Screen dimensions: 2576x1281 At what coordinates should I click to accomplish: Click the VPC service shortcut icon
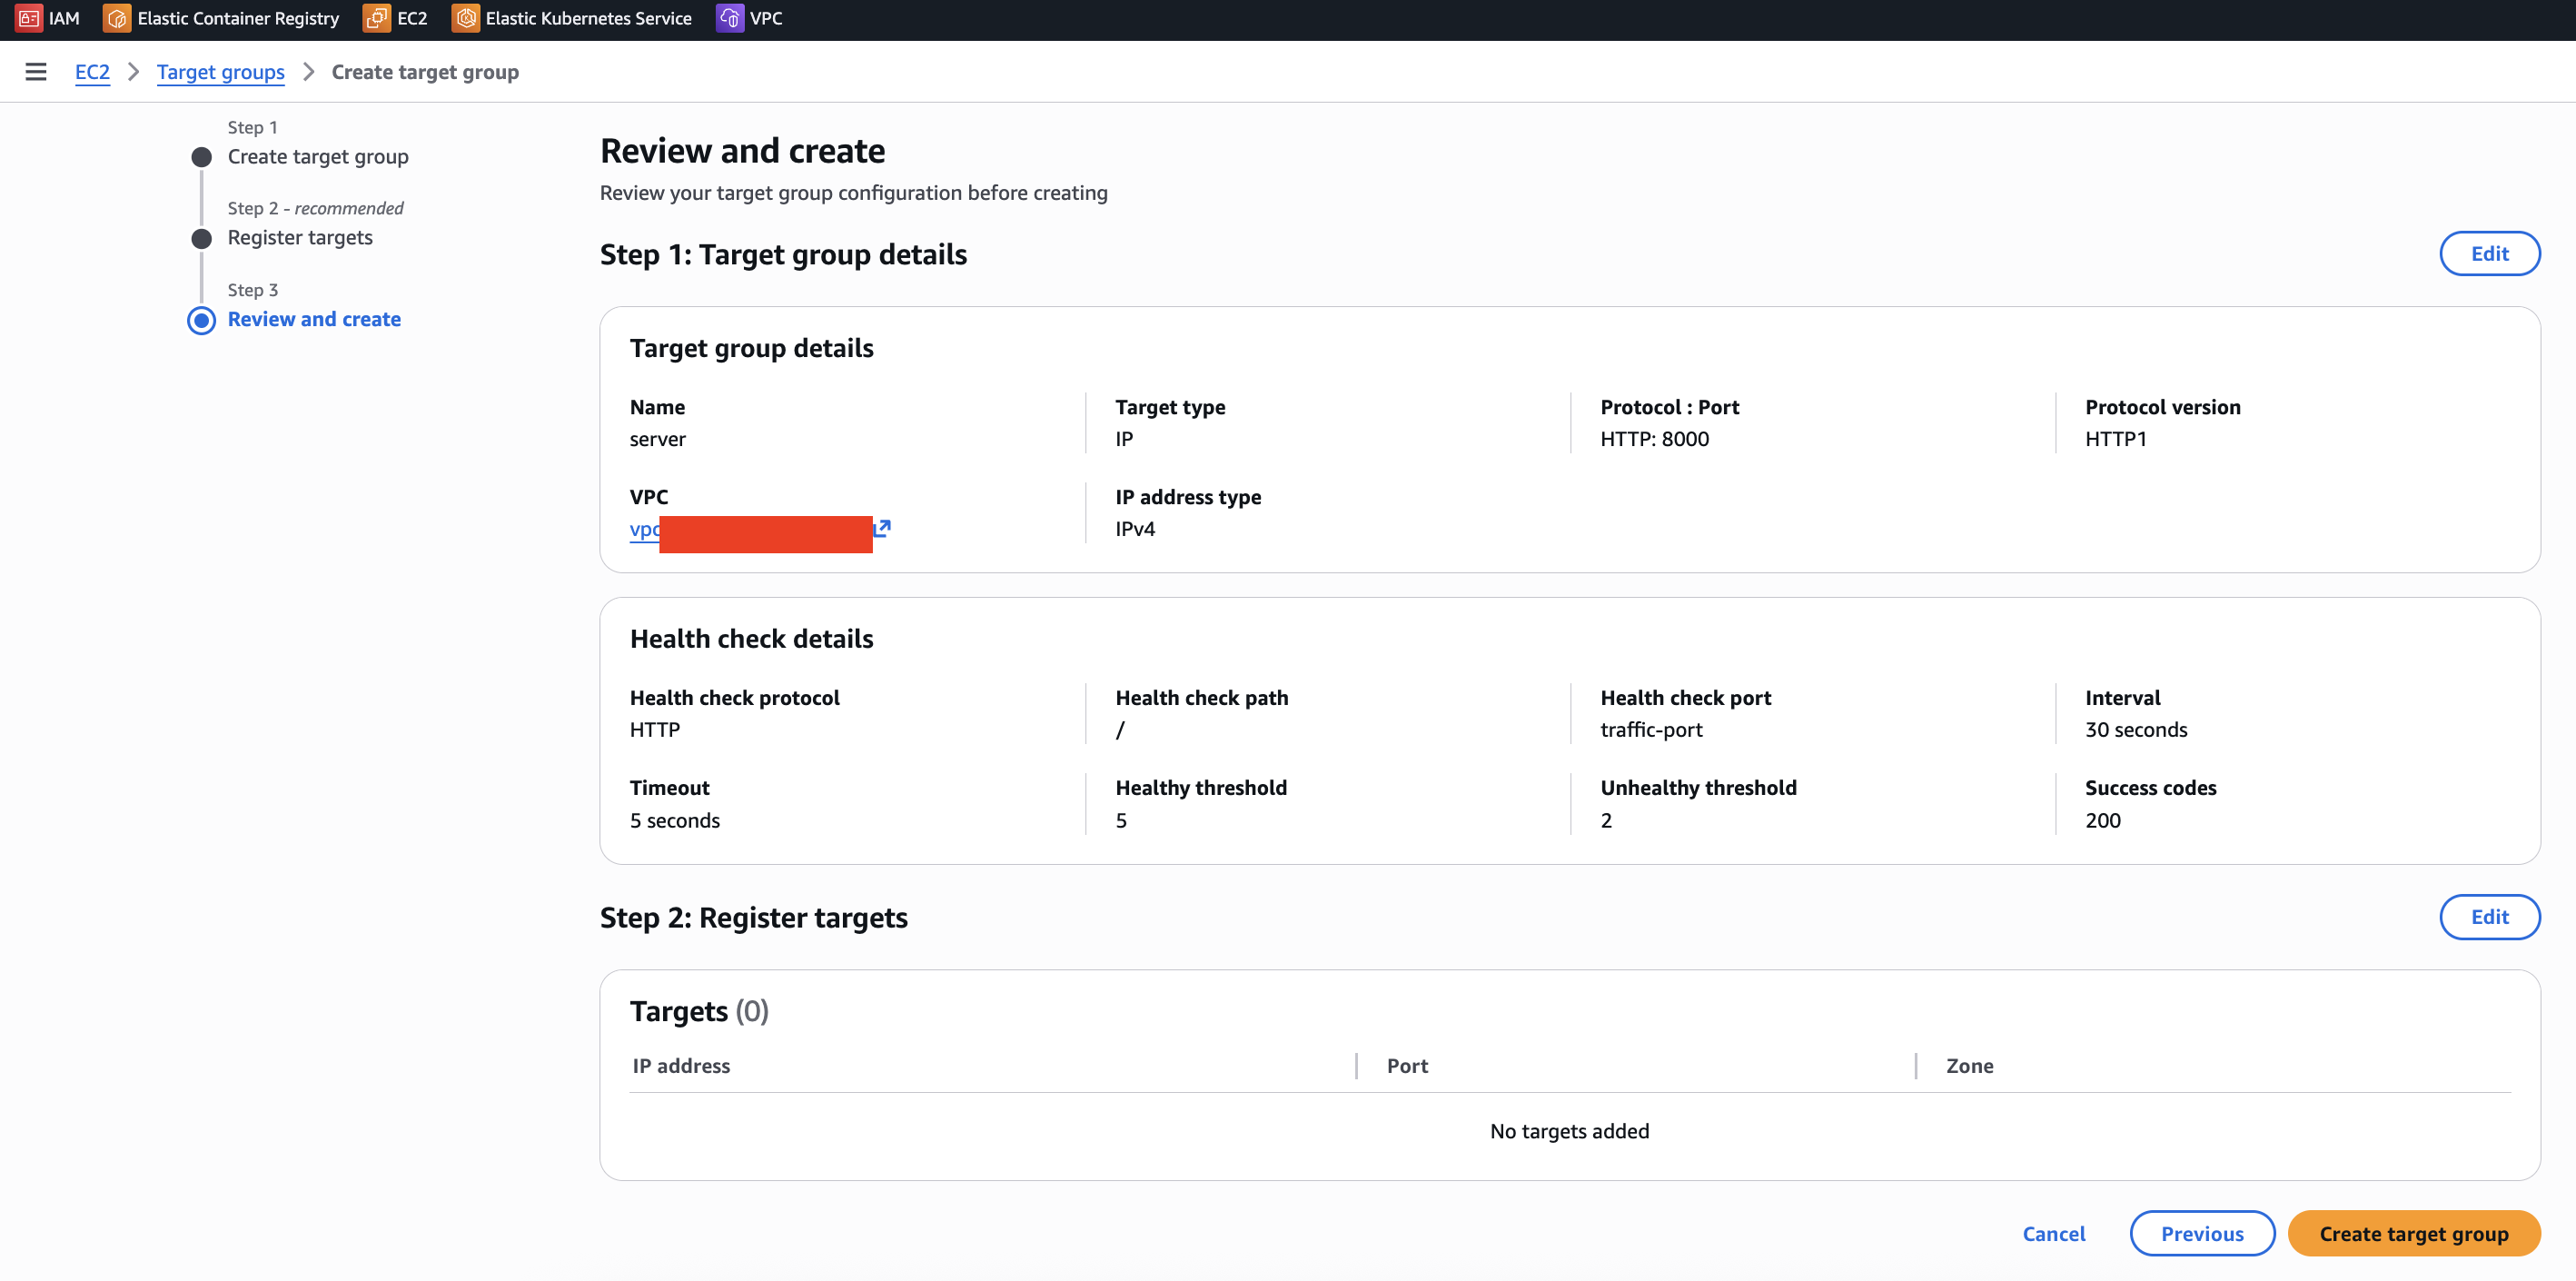(x=730, y=18)
